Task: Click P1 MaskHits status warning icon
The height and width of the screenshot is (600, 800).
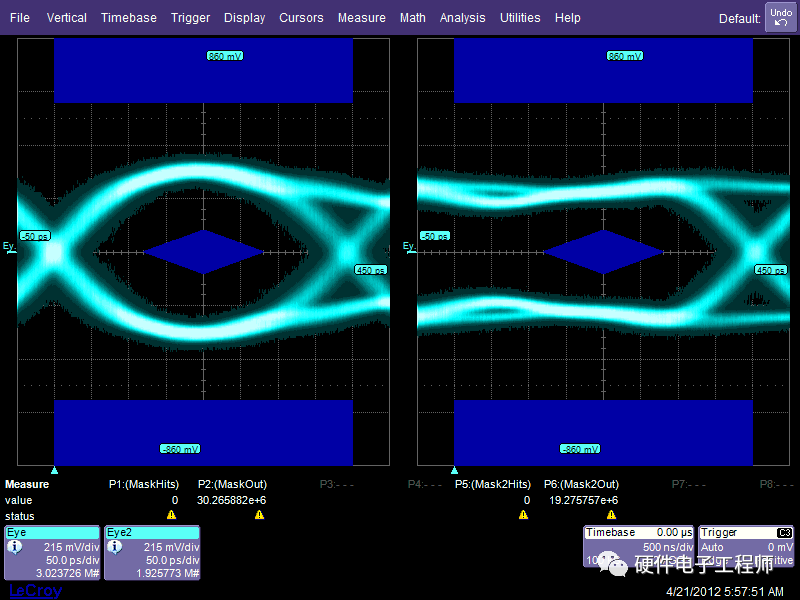Action: 171,515
